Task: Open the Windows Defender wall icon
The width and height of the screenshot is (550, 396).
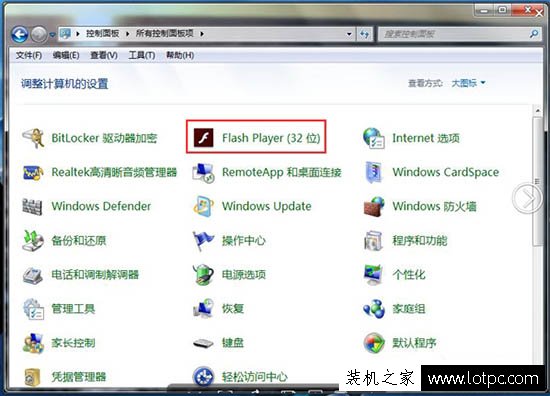Action: (33, 206)
